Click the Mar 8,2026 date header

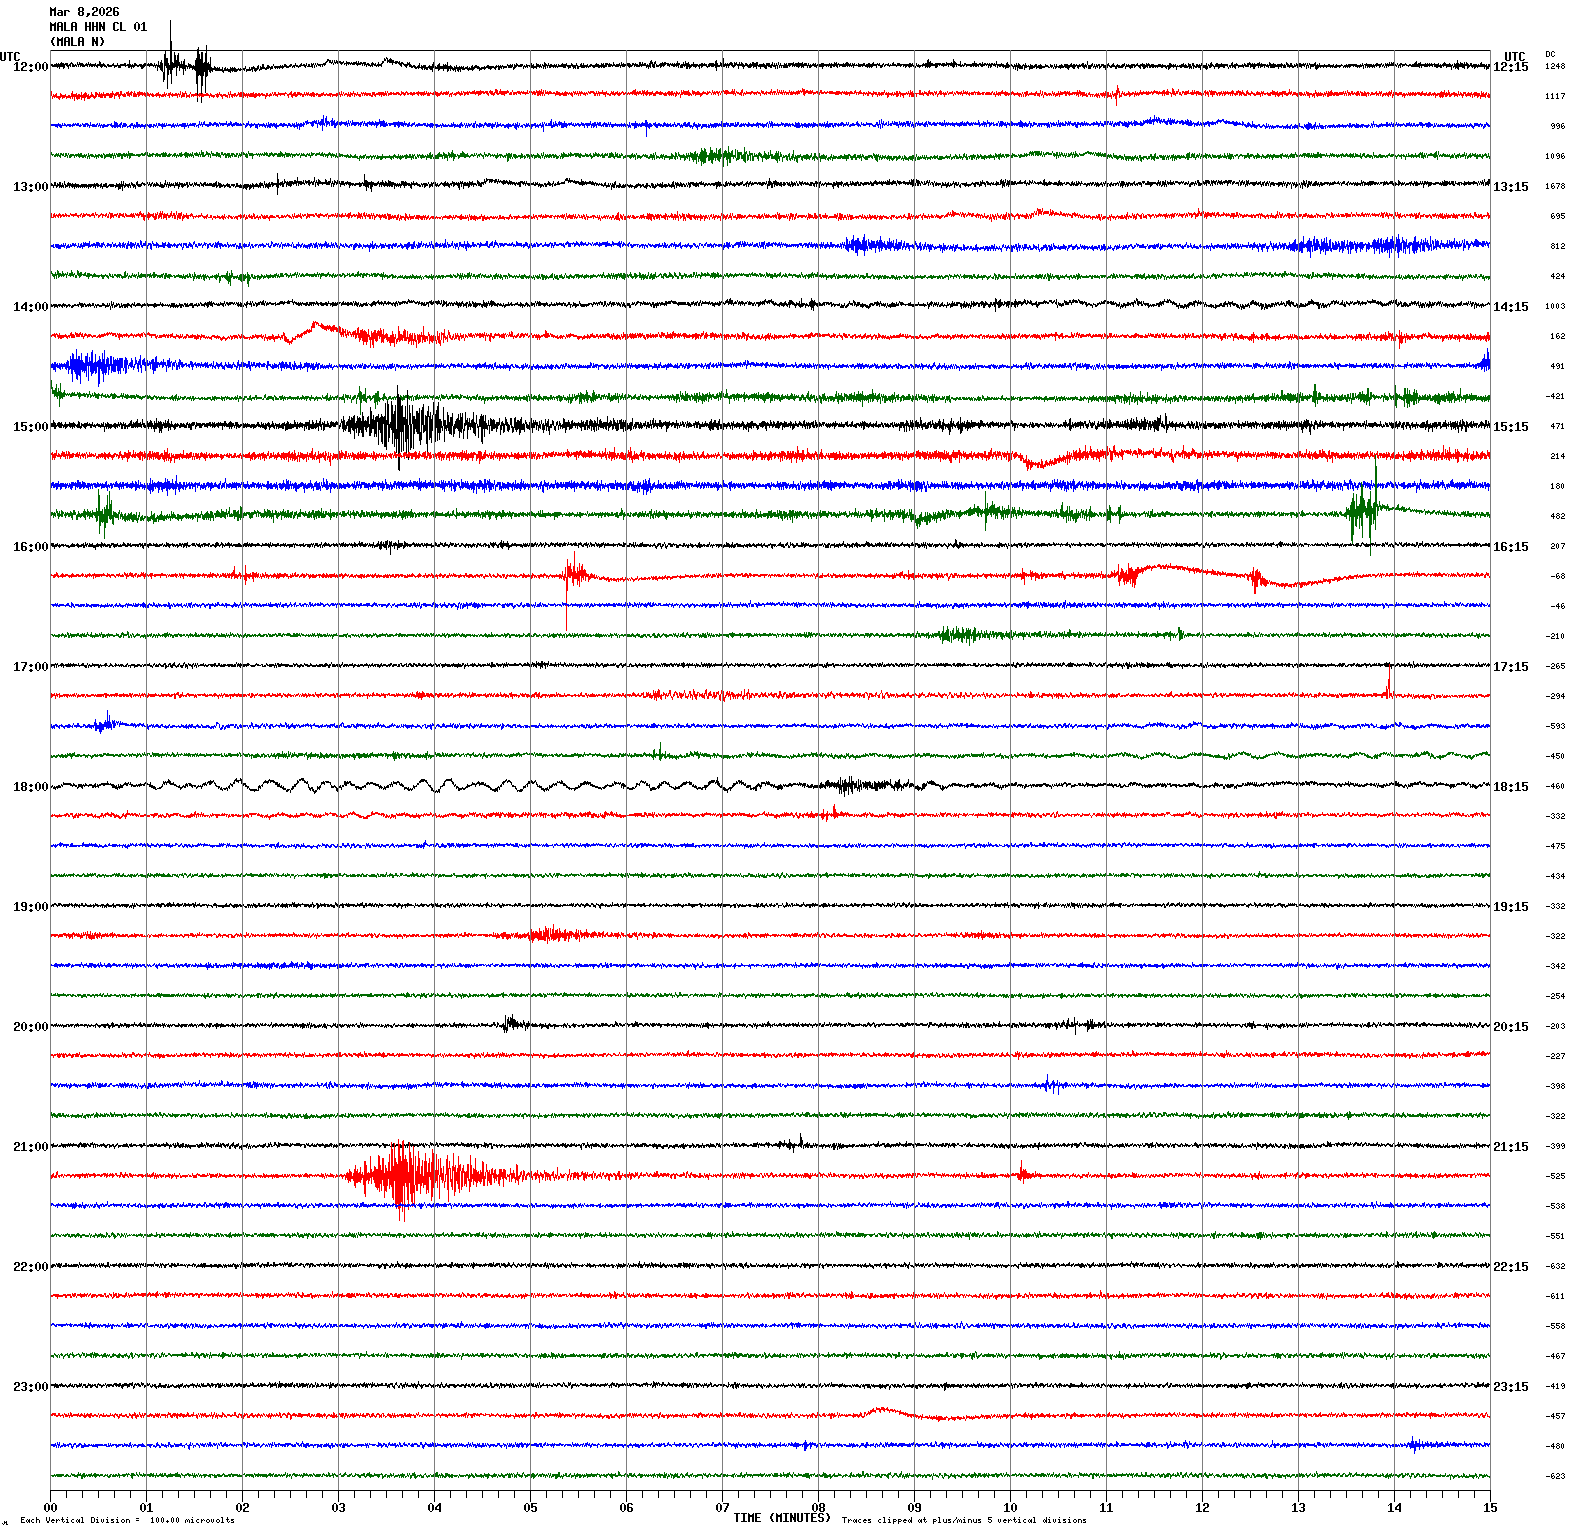click(84, 12)
